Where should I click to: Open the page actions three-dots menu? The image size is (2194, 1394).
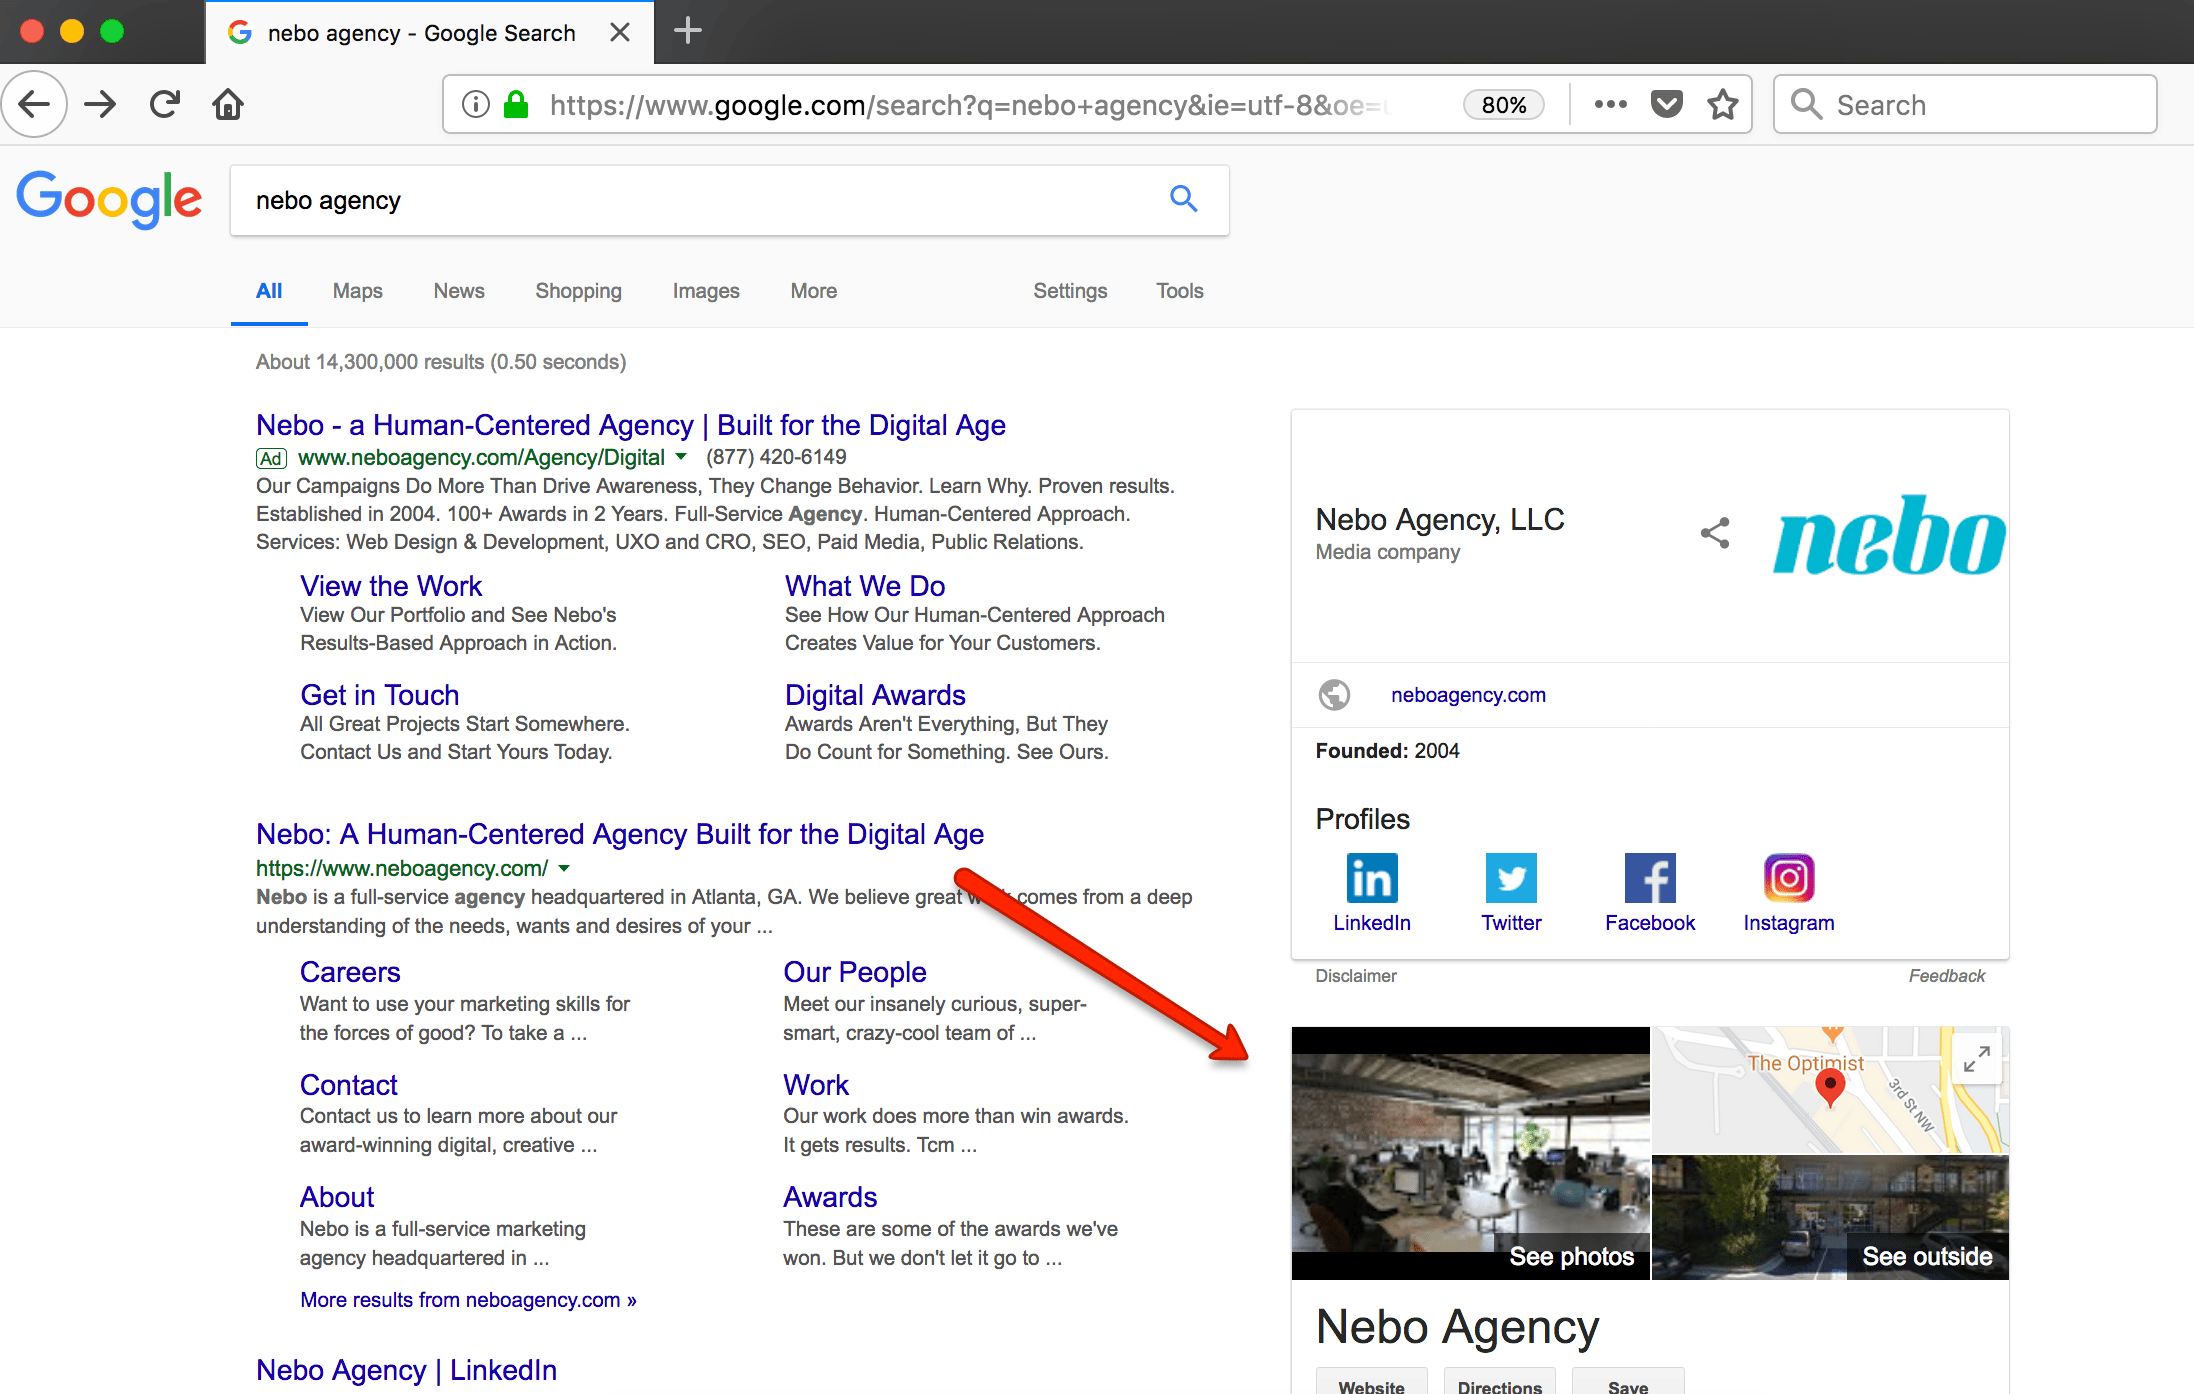pyautogui.click(x=1610, y=104)
